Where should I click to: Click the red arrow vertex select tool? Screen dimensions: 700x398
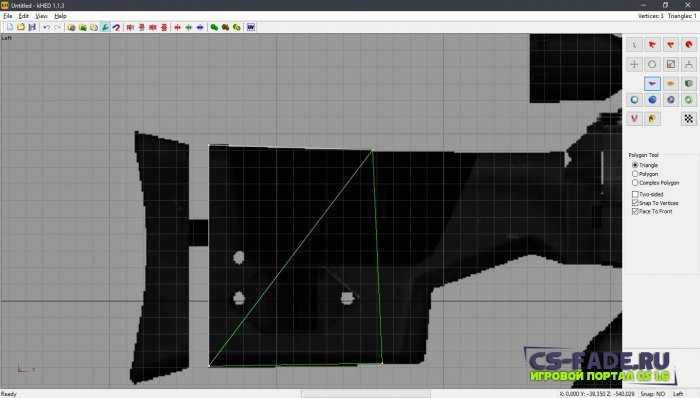652,45
